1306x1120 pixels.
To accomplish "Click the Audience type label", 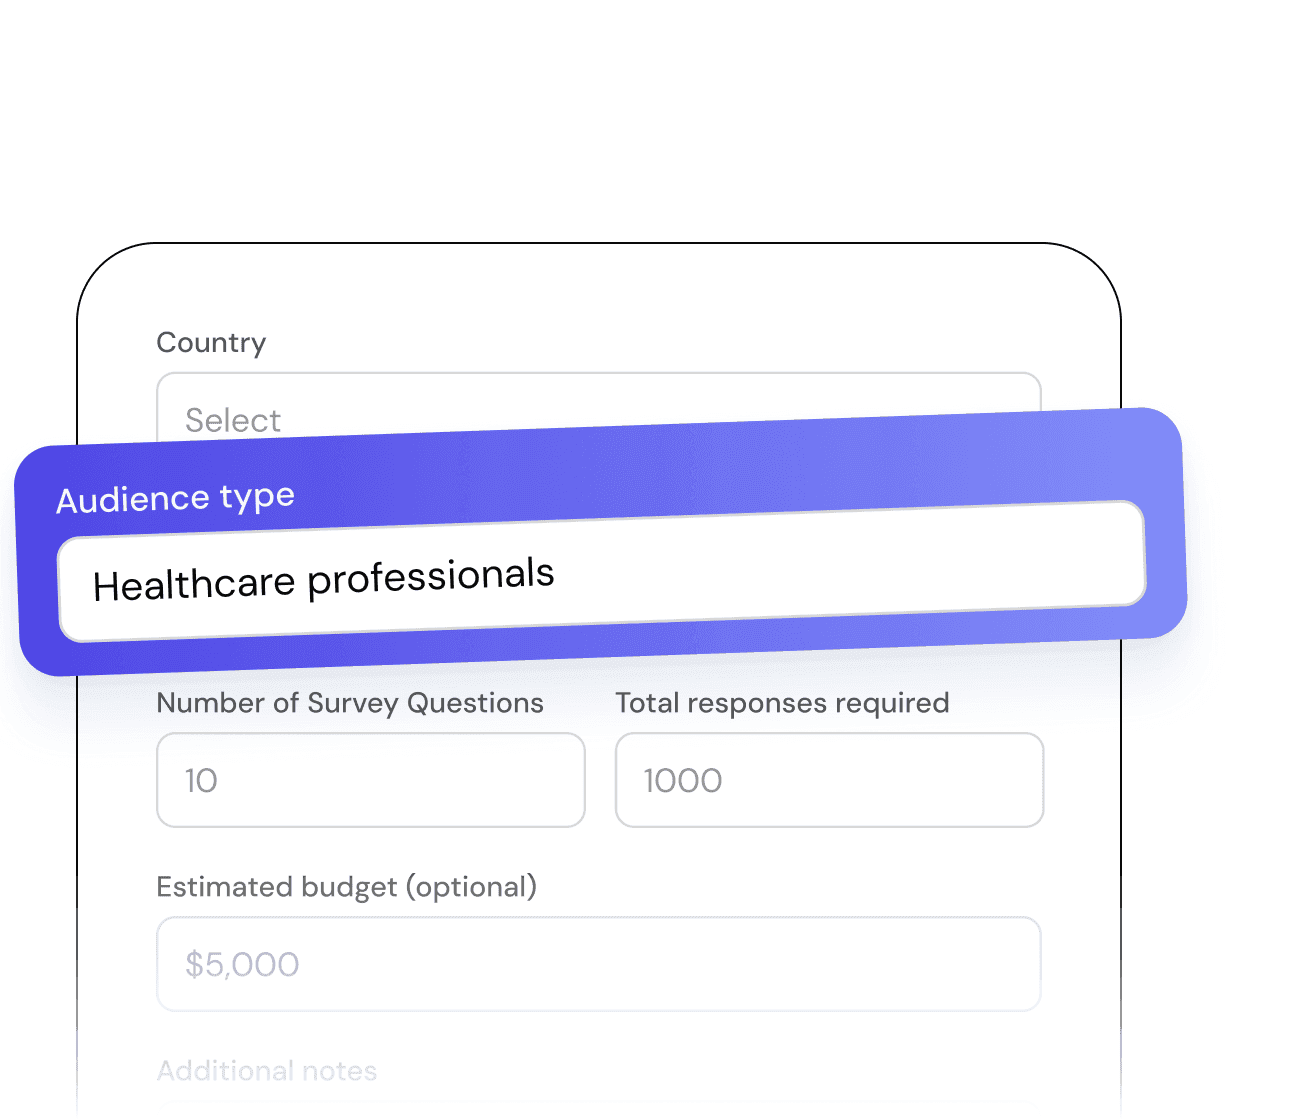I will point(175,498).
